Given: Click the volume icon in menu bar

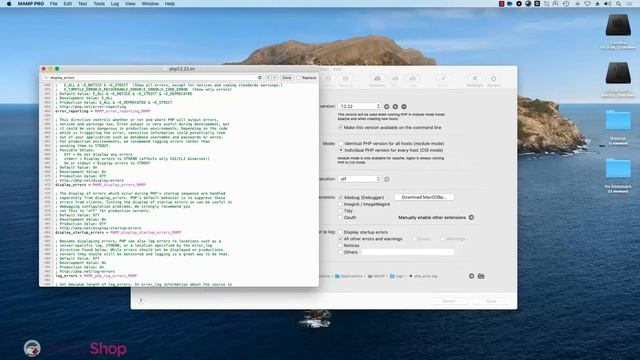Looking at the screenshot, I should click(607, 4).
